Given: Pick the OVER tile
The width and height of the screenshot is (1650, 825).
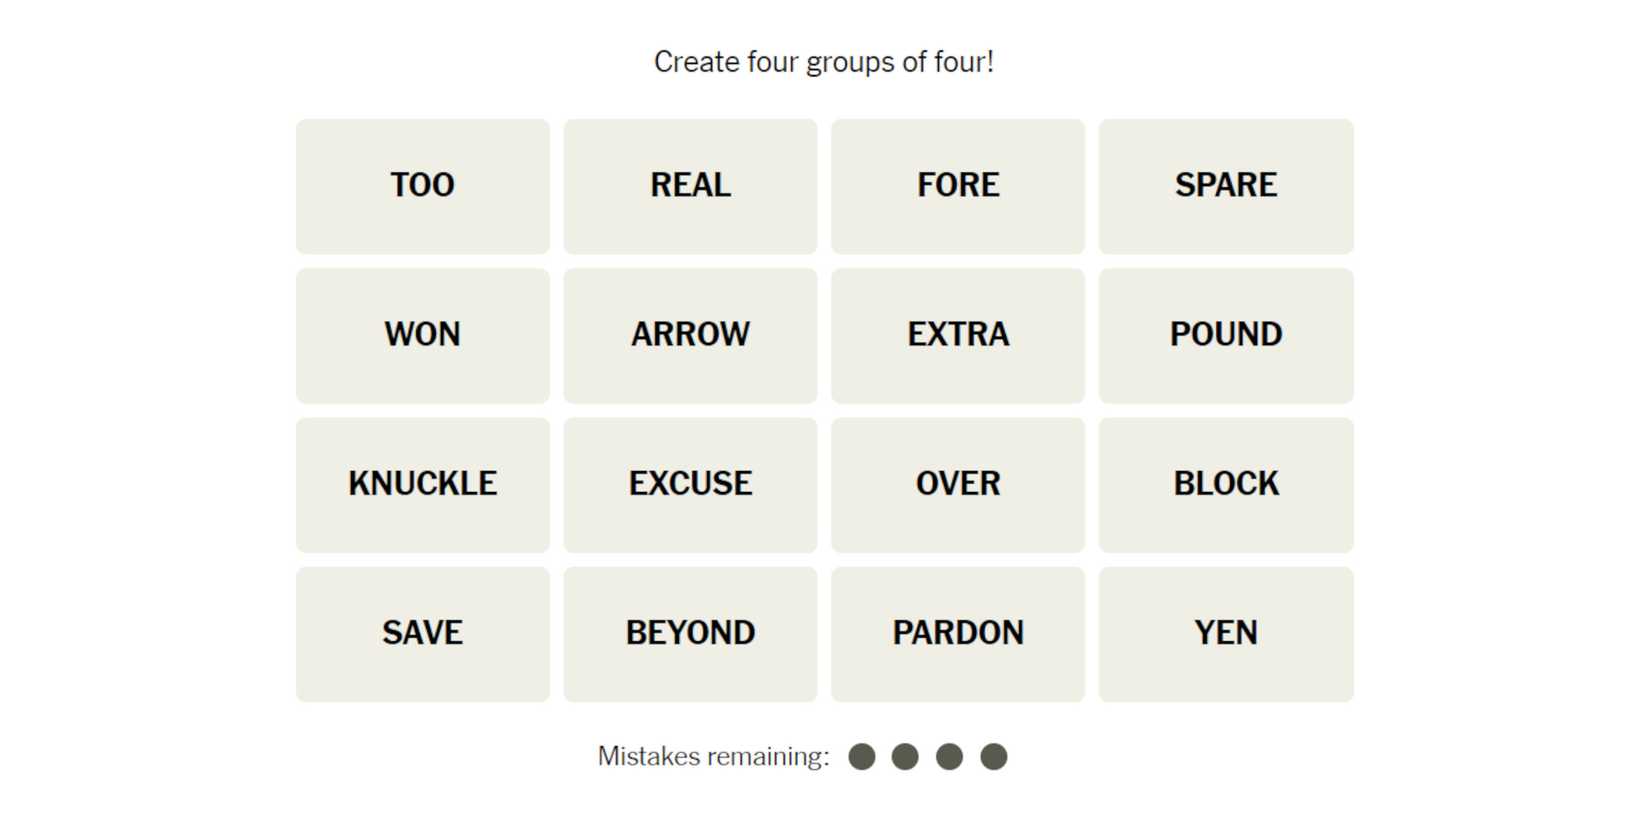Looking at the screenshot, I should pyautogui.click(x=957, y=484).
